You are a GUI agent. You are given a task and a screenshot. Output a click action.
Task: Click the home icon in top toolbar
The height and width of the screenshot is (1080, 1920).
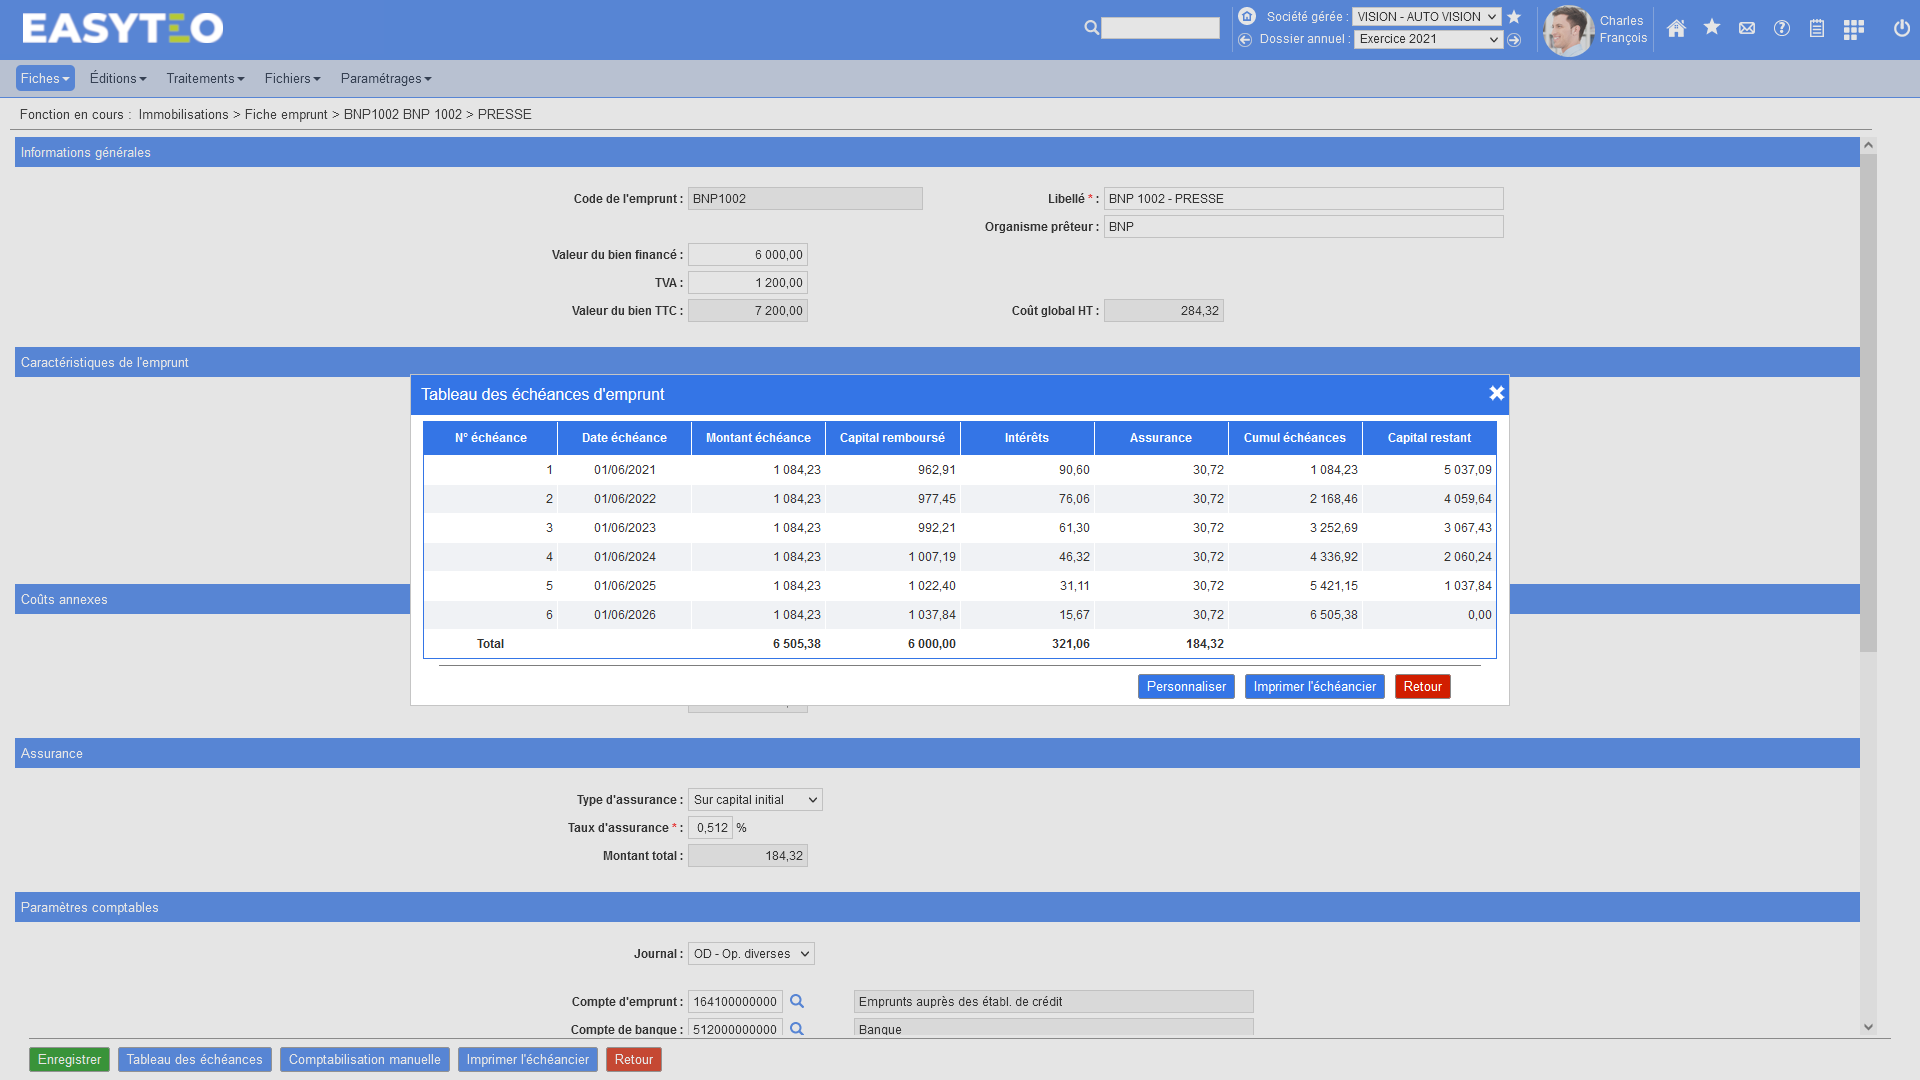click(1677, 29)
